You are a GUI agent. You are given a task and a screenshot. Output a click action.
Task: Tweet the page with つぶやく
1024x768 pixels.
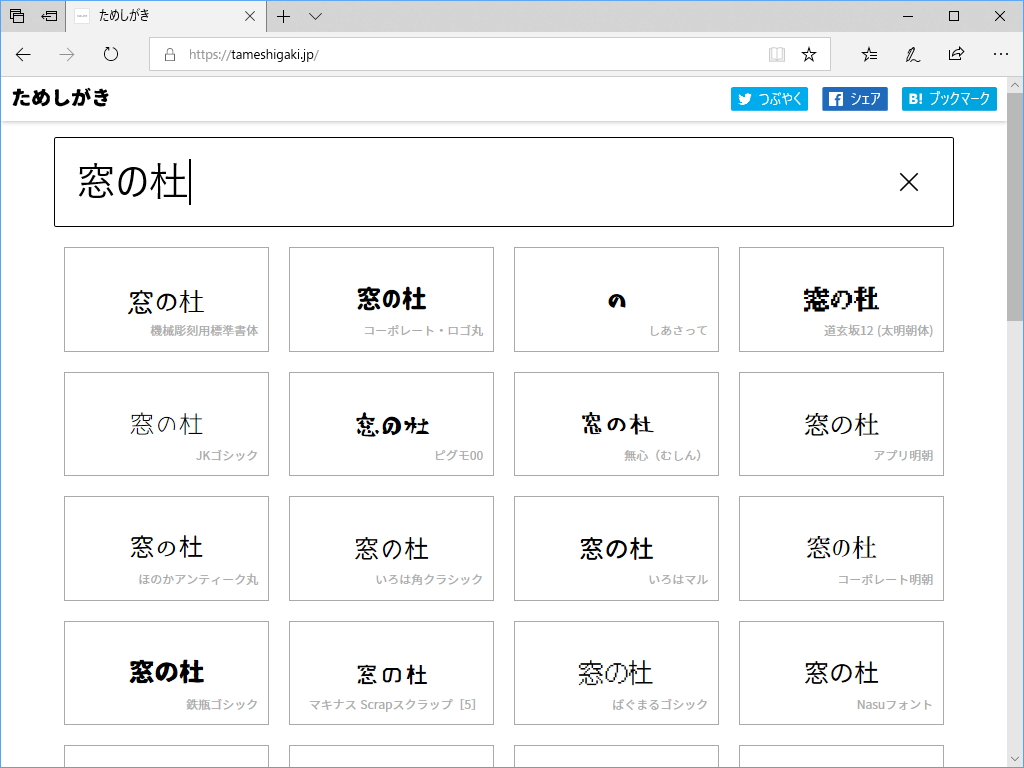click(x=768, y=99)
